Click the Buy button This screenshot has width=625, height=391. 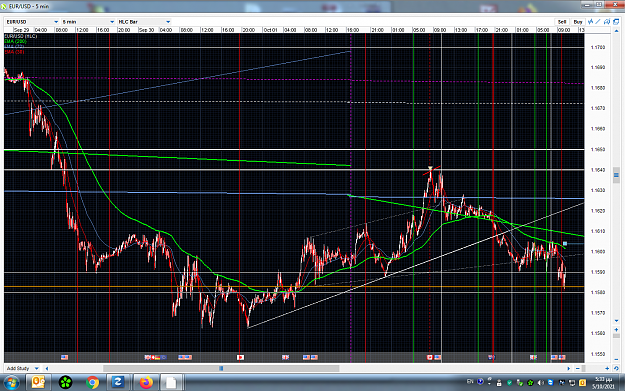click(x=578, y=22)
